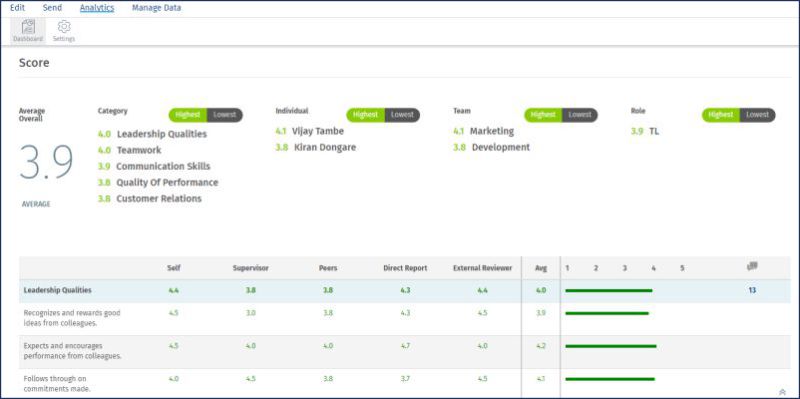The image size is (800, 399).
Task: Open the Send menu
Action: (x=52, y=8)
